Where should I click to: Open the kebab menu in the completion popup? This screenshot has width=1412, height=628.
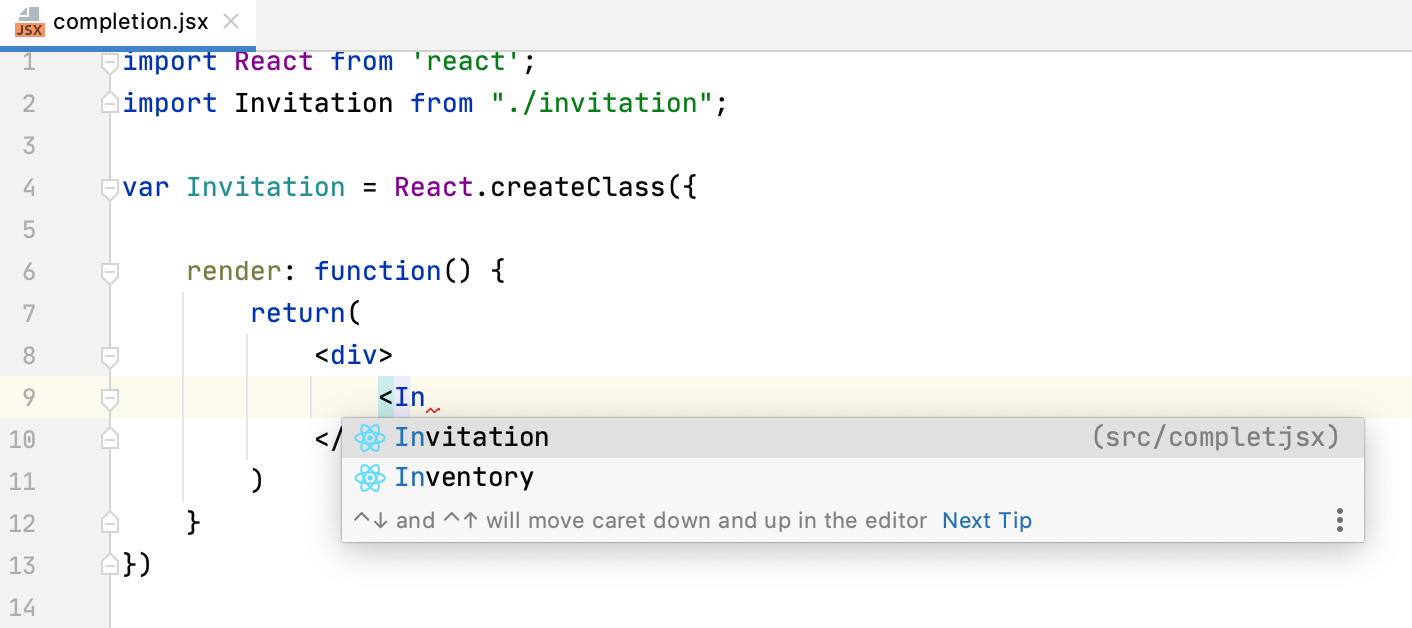tap(1339, 519)
